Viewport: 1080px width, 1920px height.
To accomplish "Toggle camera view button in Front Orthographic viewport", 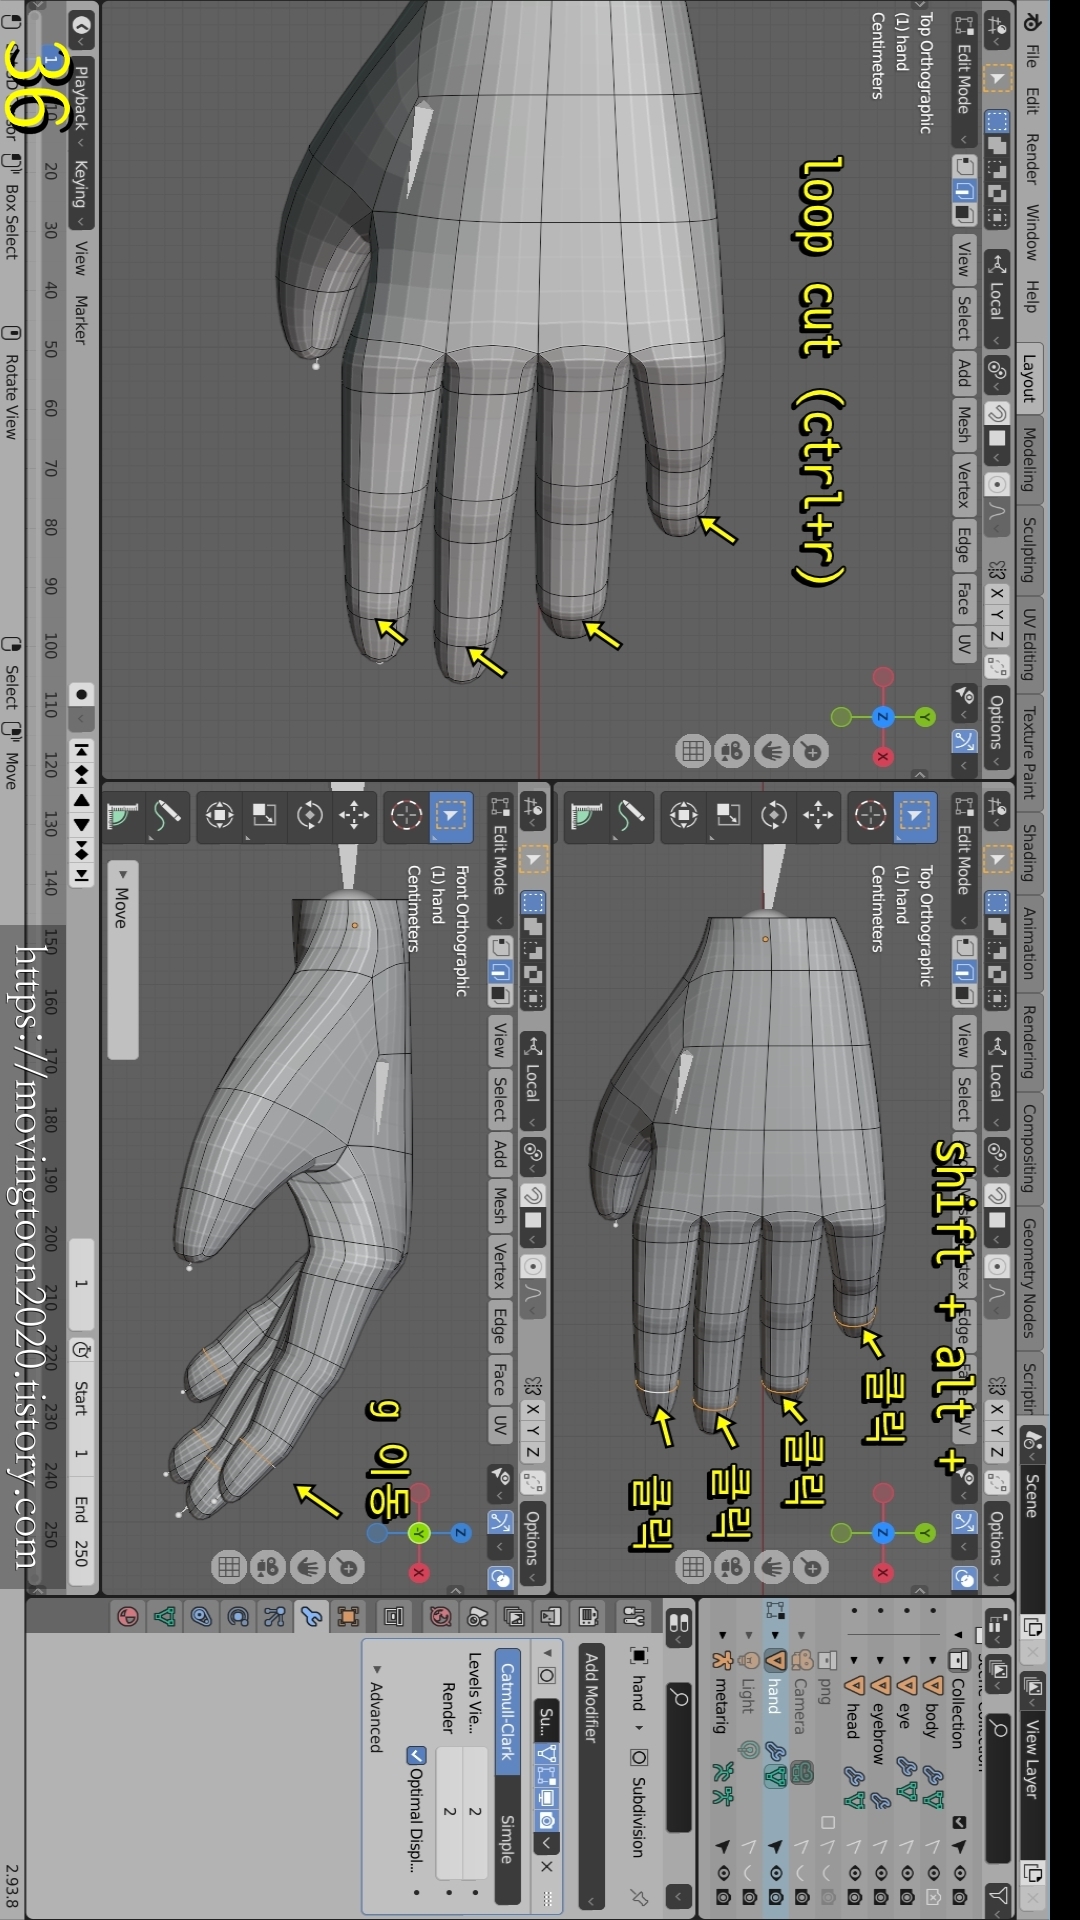I will (x=268, y=1568).
